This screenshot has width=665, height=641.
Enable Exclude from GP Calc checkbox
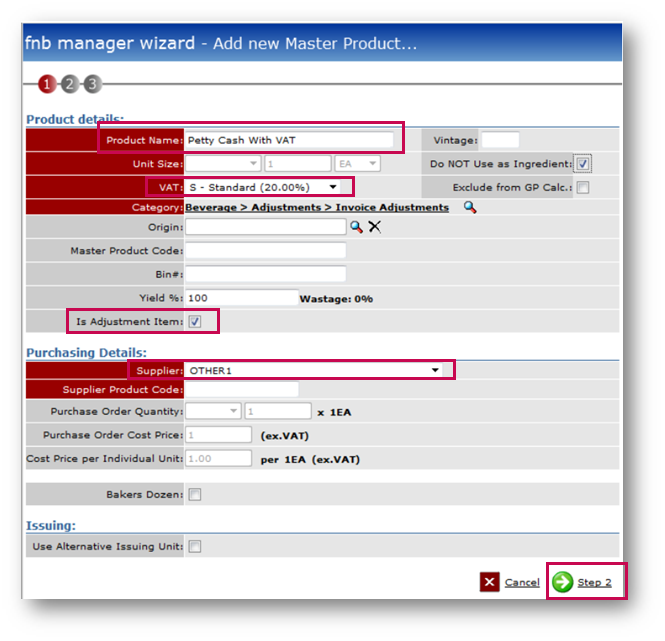(583, 187)
